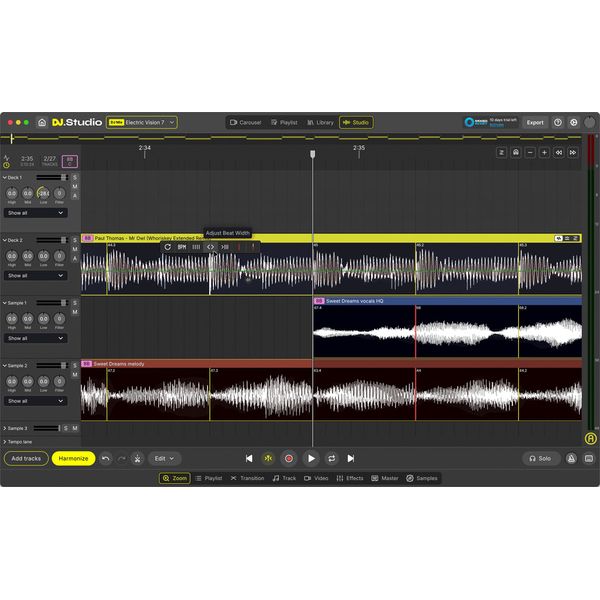The height and width of the screenshot is (600, 600).
Task: Toggle Deck 1 automation A button
Action: pos(75,196)
